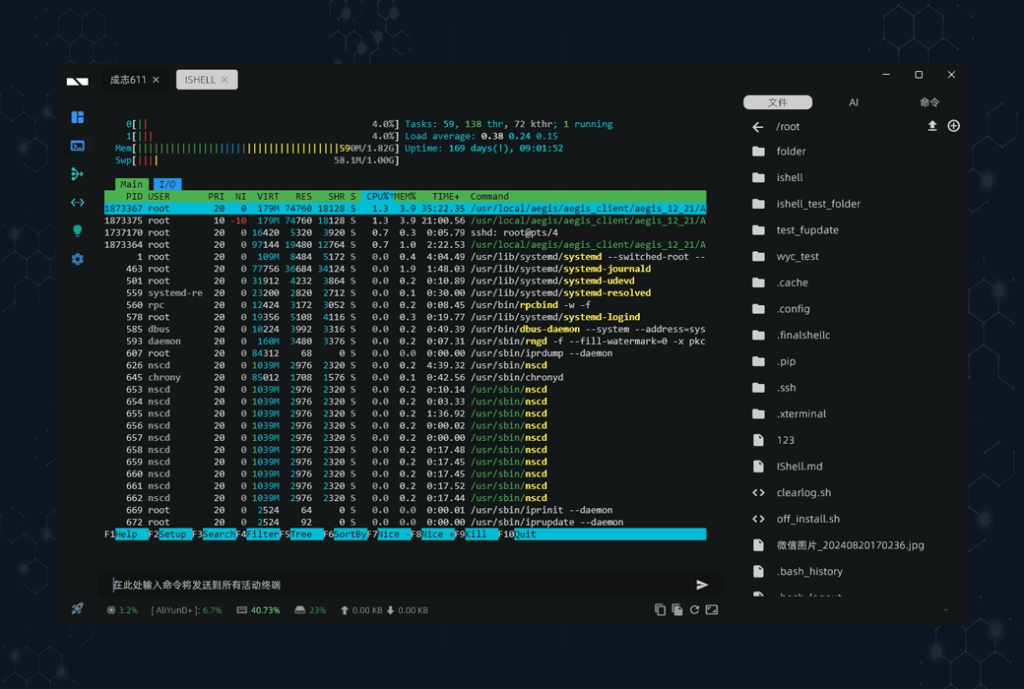Image resolution: width=1024 pixels, height=689 pixels.
Task: Click the paste icon in bottom toolbar
Action: [x=677, y=609]
